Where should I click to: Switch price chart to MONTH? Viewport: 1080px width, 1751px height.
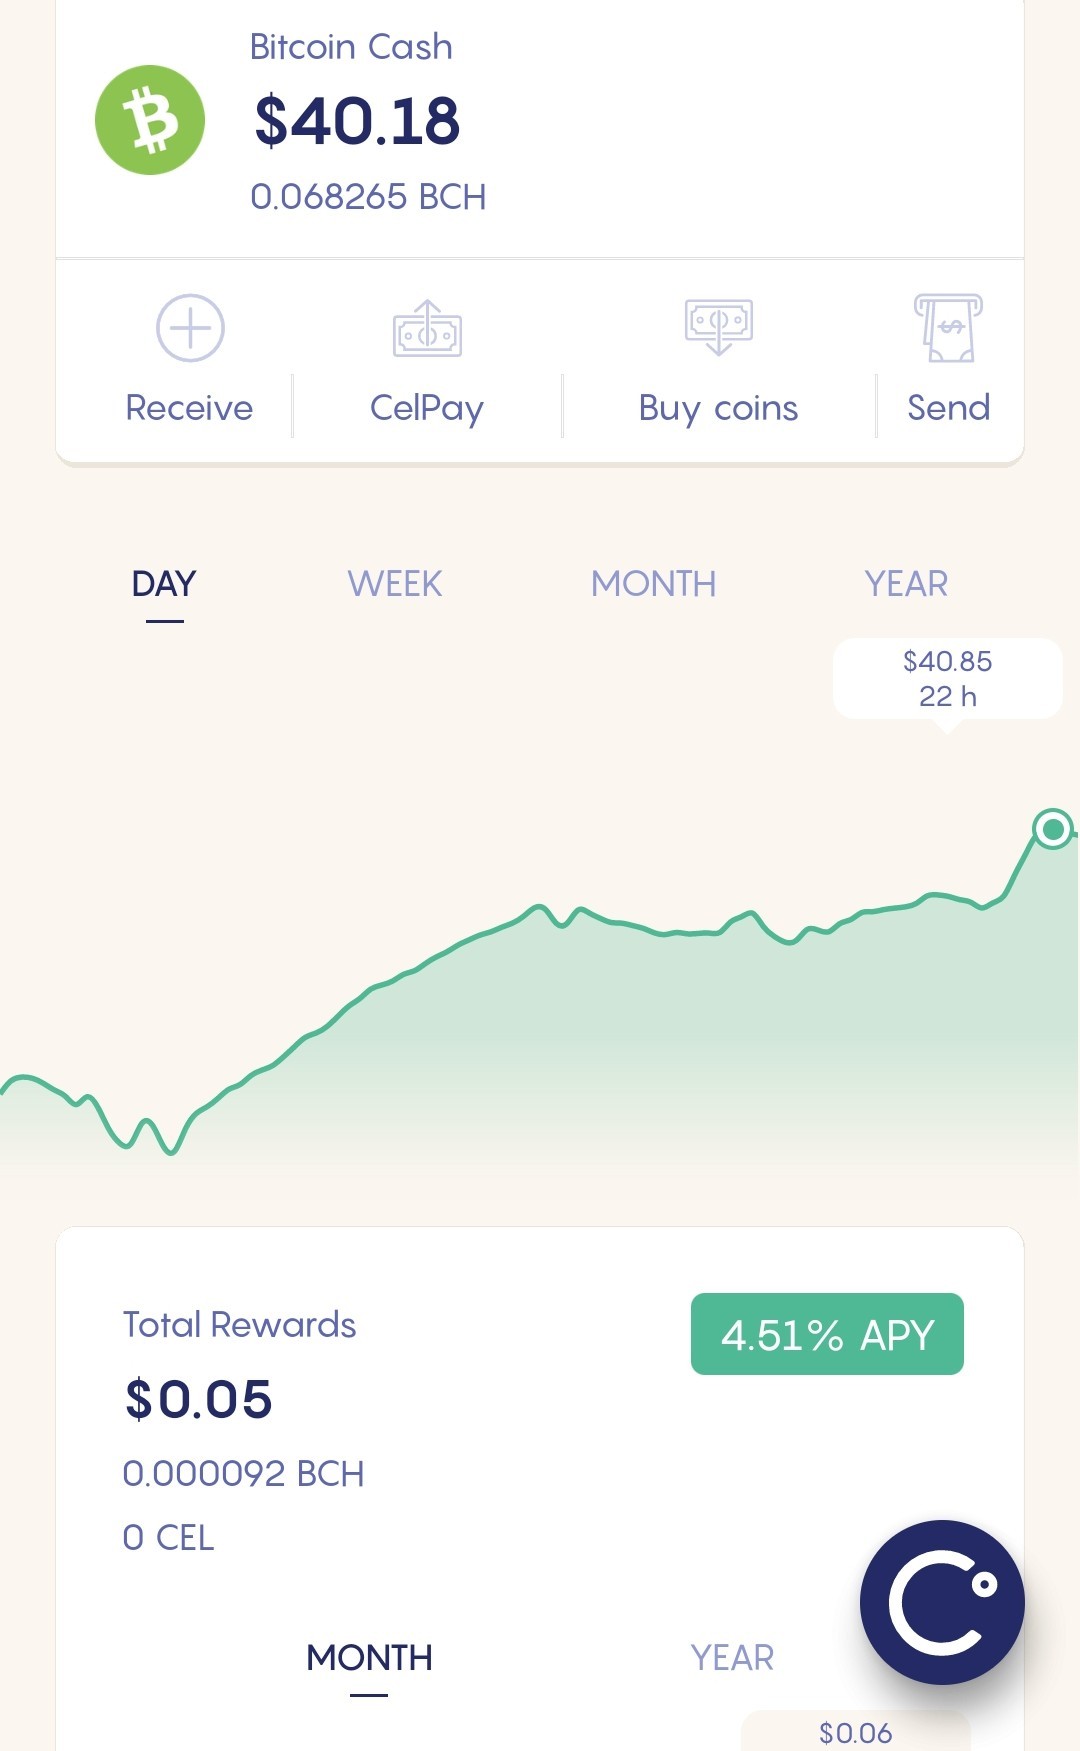(654, 584)
